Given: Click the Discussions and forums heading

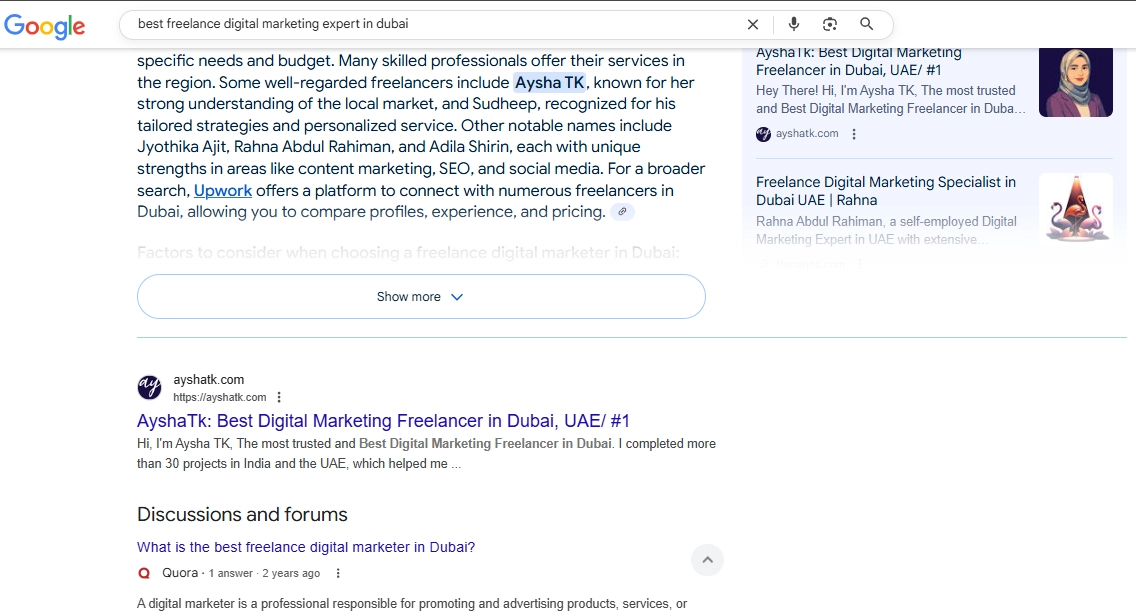Looking at the screenshot, I should click(242, 514).
